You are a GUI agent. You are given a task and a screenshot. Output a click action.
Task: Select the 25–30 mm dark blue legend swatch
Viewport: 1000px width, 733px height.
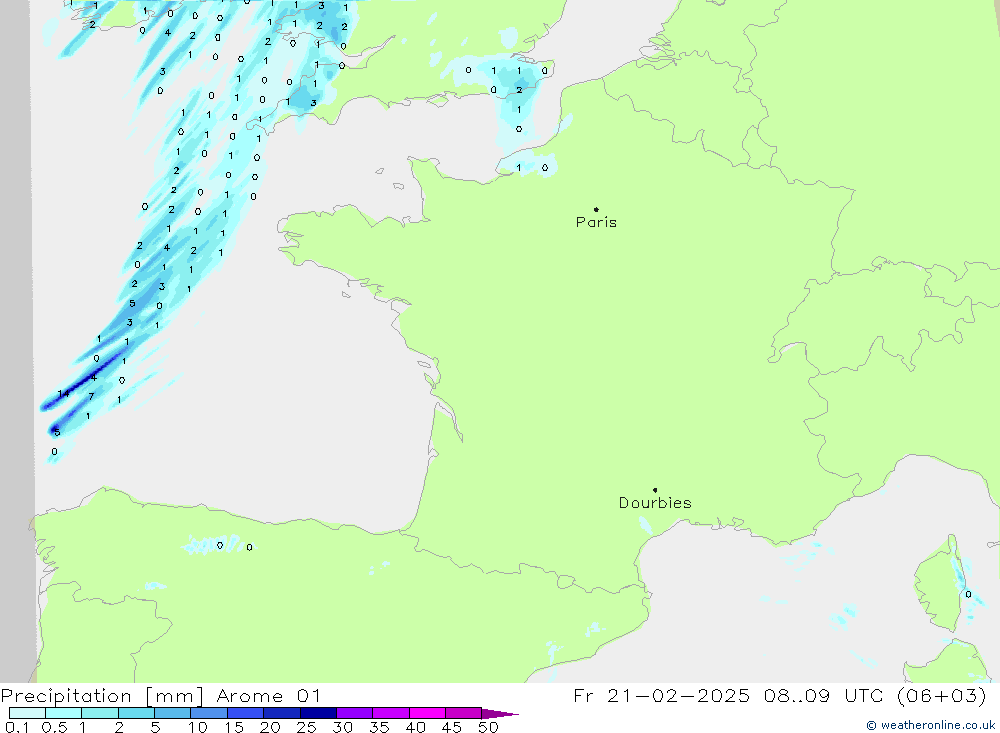click(318, 713)
